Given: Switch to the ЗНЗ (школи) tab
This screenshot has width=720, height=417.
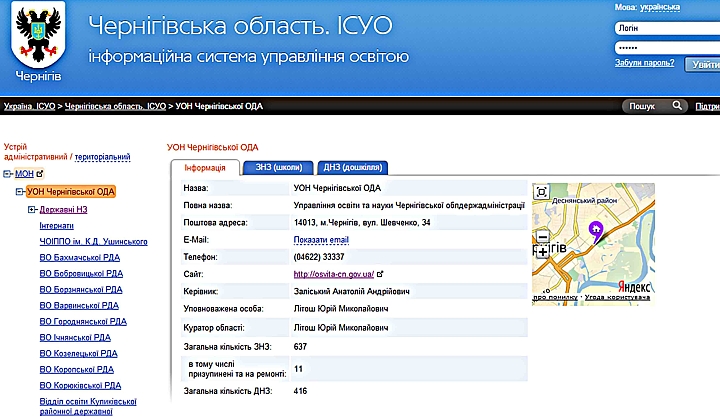Looking at the screenshot, I should pyautogui.click(x=278, y=167).
